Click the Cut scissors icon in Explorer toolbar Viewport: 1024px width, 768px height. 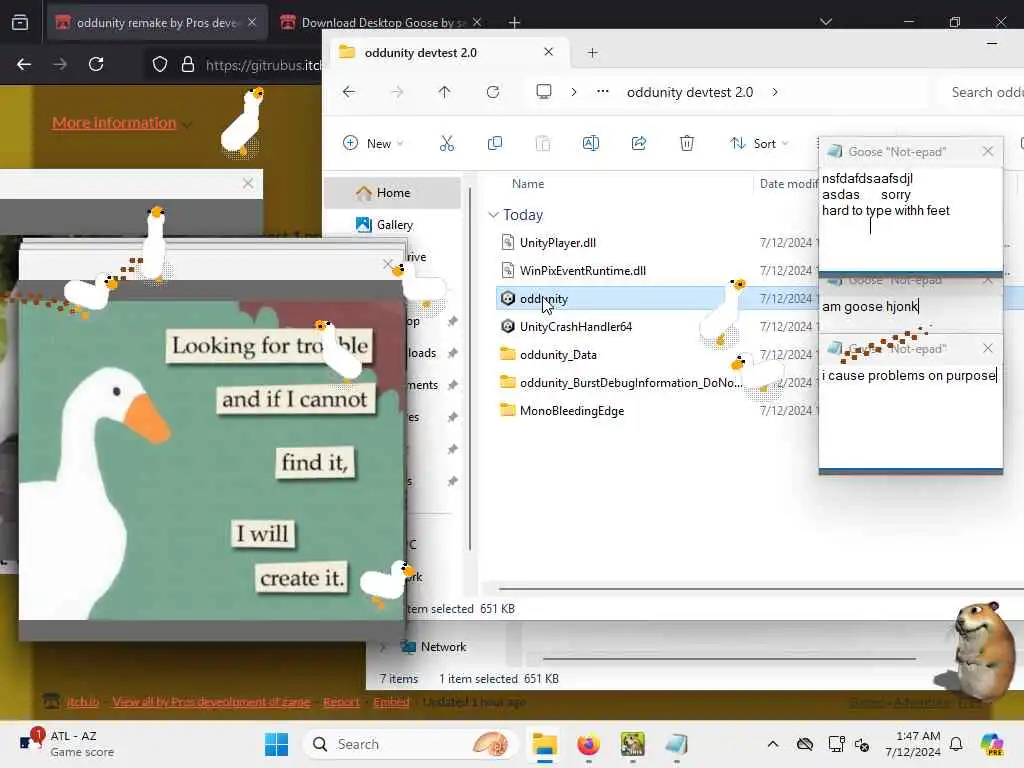coord(447,144)
